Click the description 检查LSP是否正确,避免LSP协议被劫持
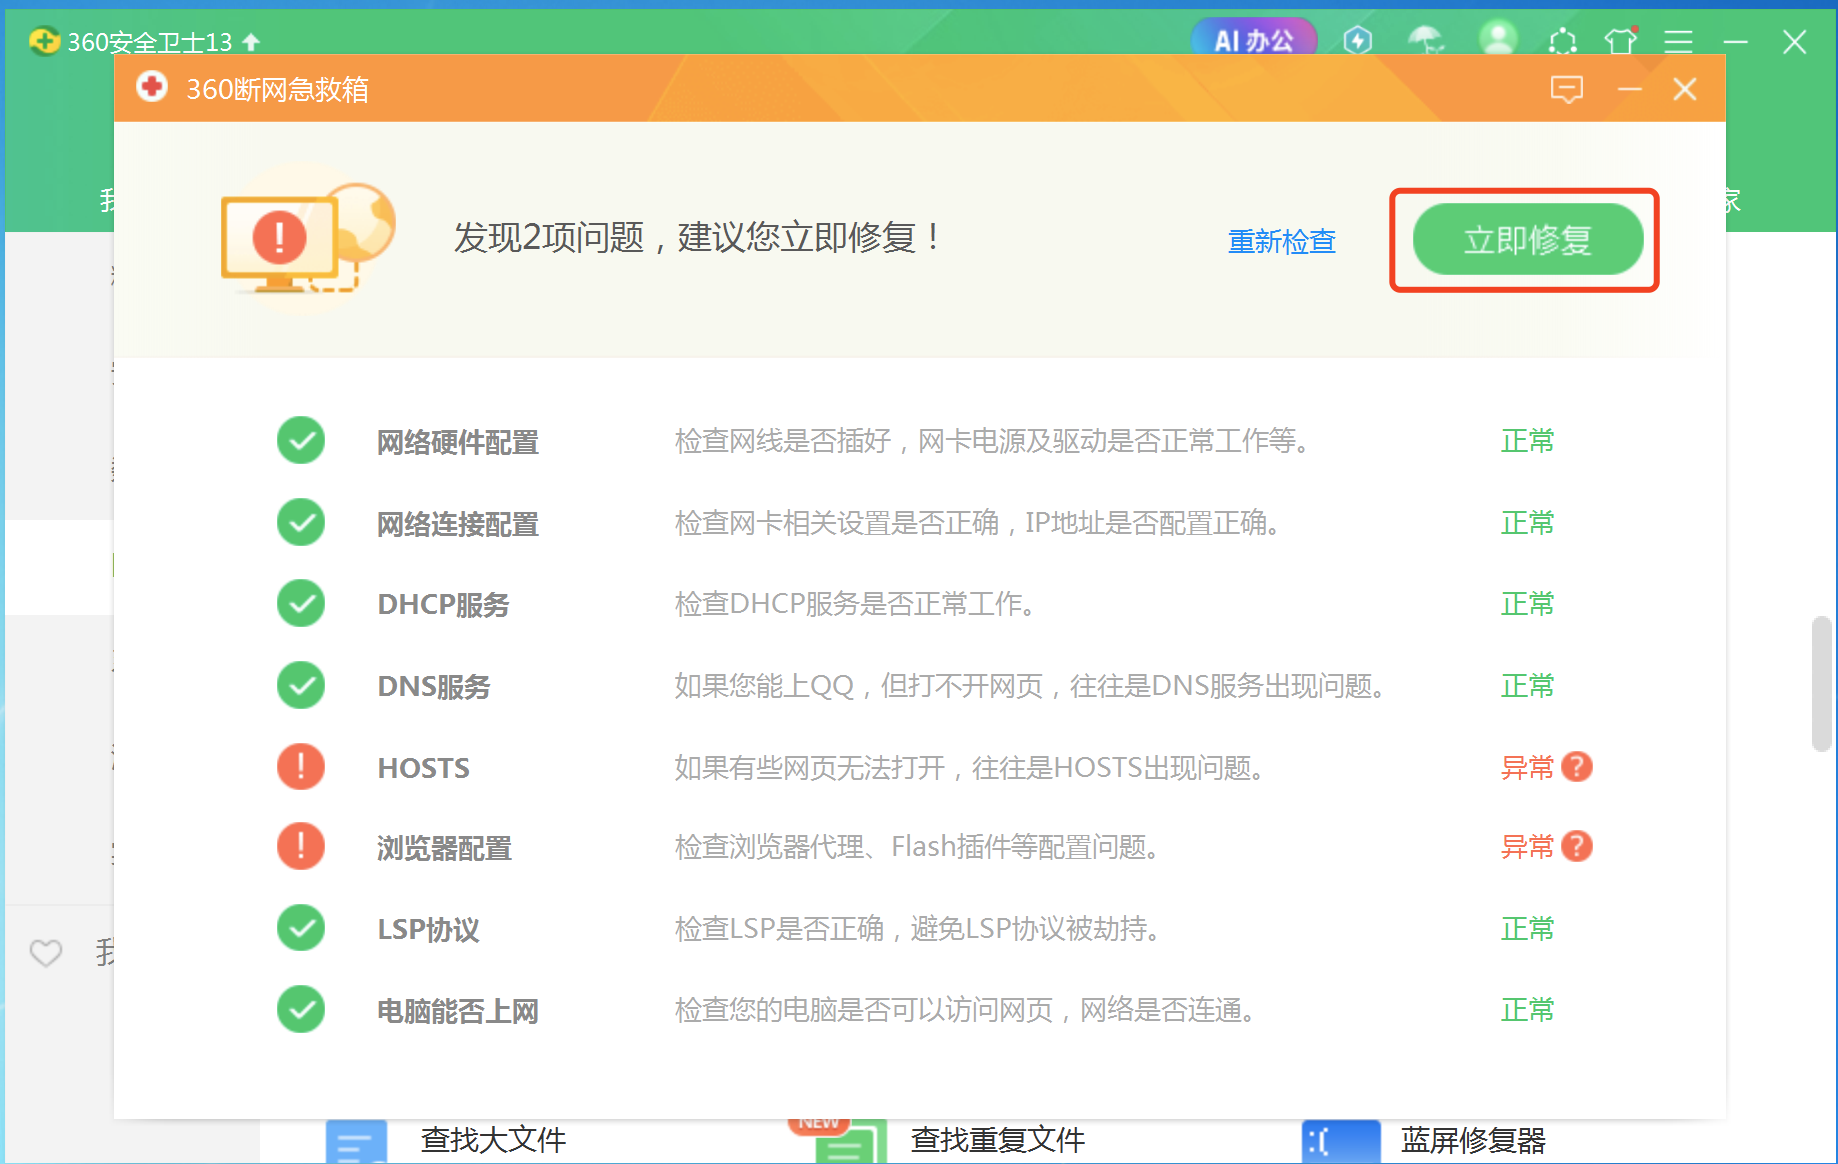The image size is (1838, 1164). tap(919, 929)
